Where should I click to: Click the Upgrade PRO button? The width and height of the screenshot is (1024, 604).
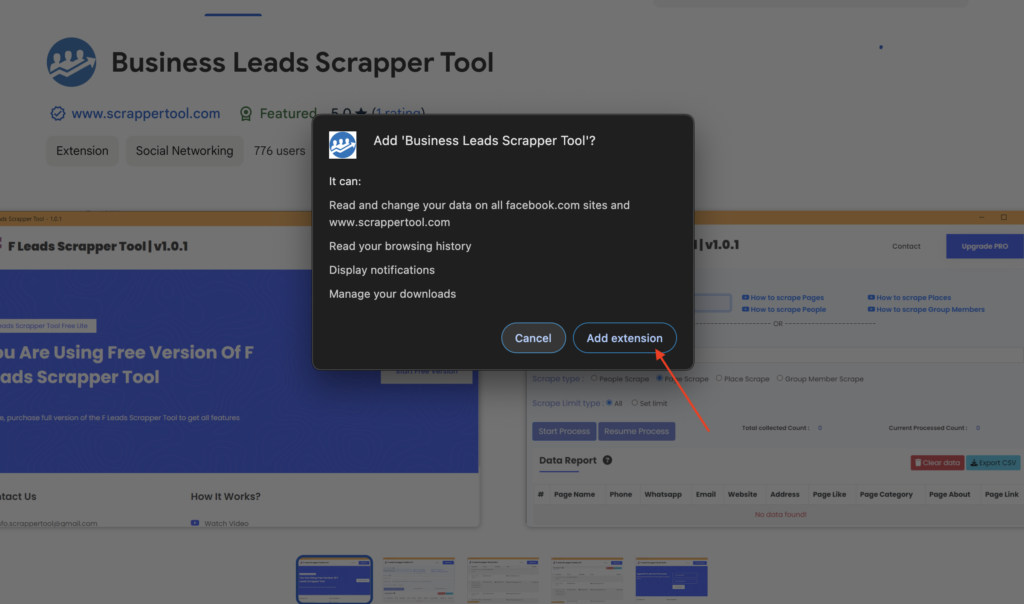[x=984, y=245]
